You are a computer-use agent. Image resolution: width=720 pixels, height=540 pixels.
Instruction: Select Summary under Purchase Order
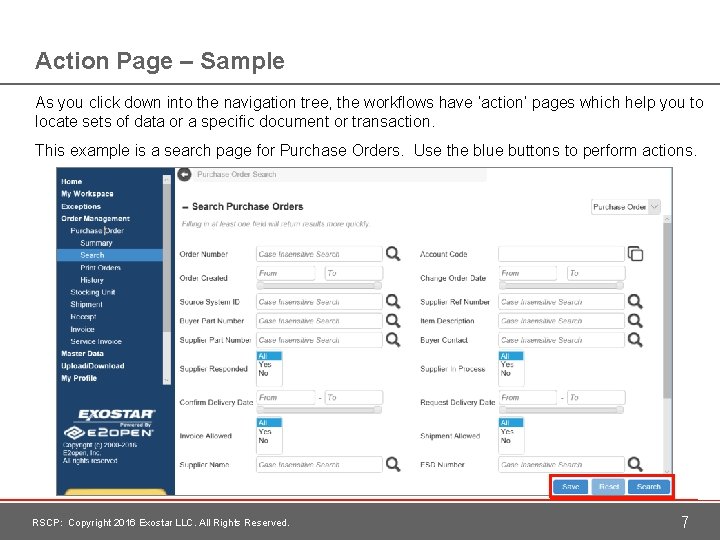tap(96, 243)
